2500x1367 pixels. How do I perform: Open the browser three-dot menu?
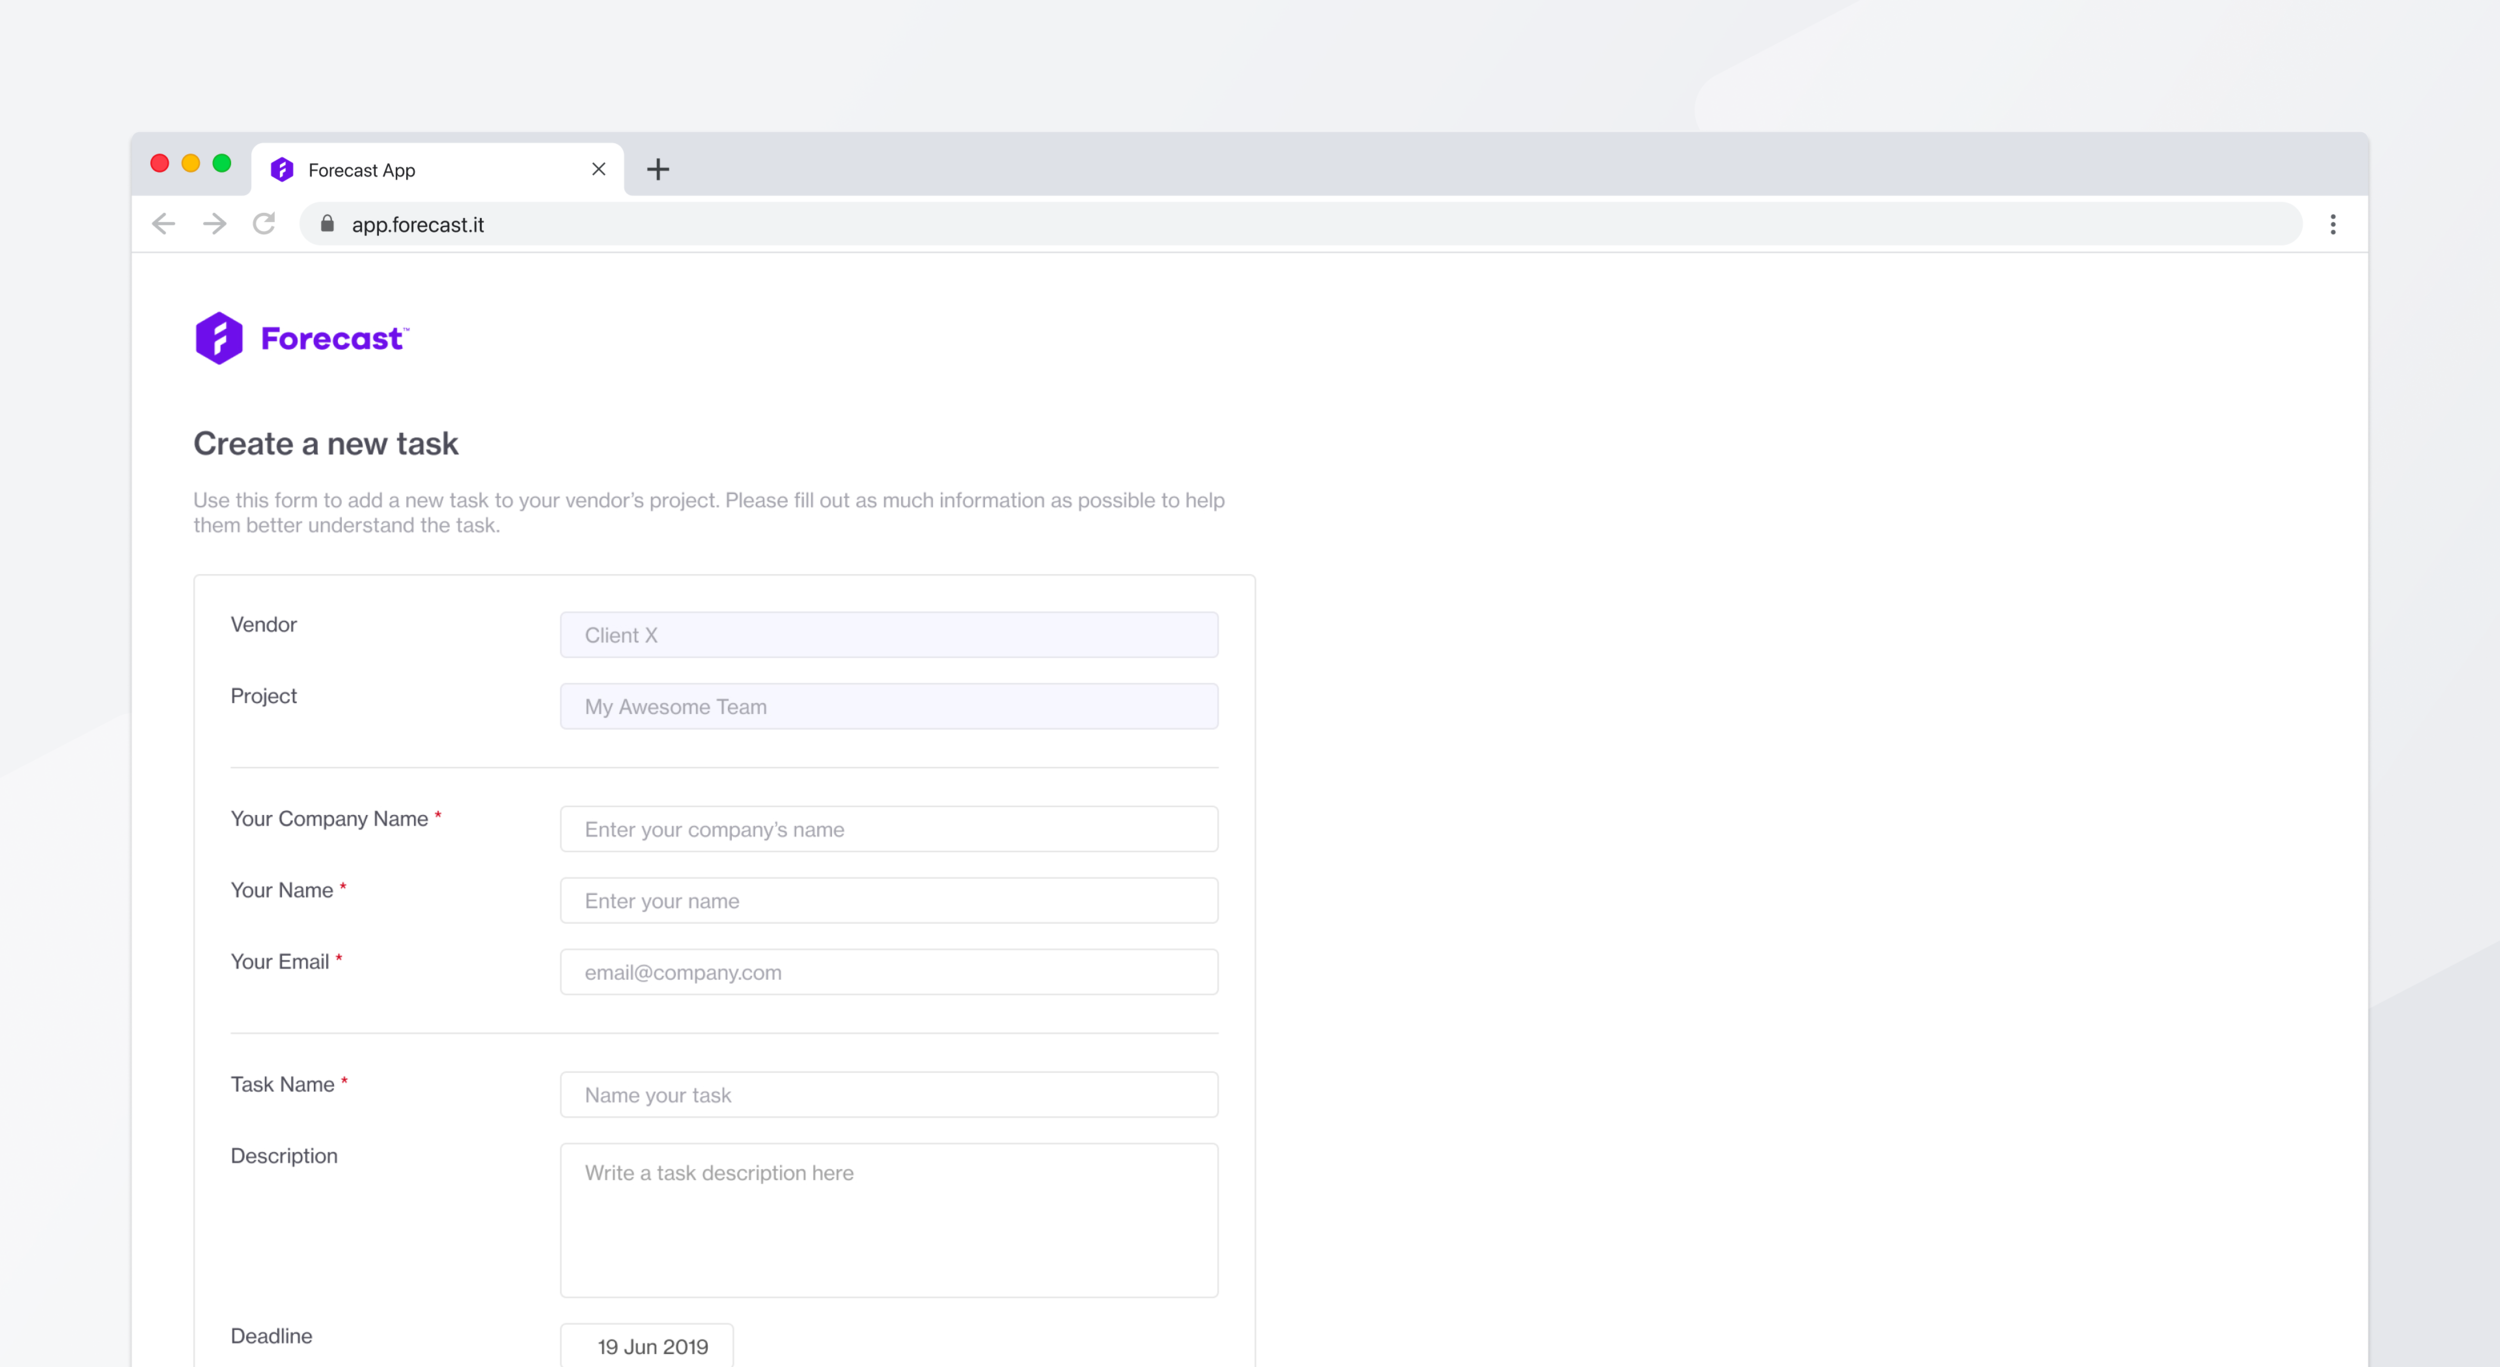(2332, 224)
